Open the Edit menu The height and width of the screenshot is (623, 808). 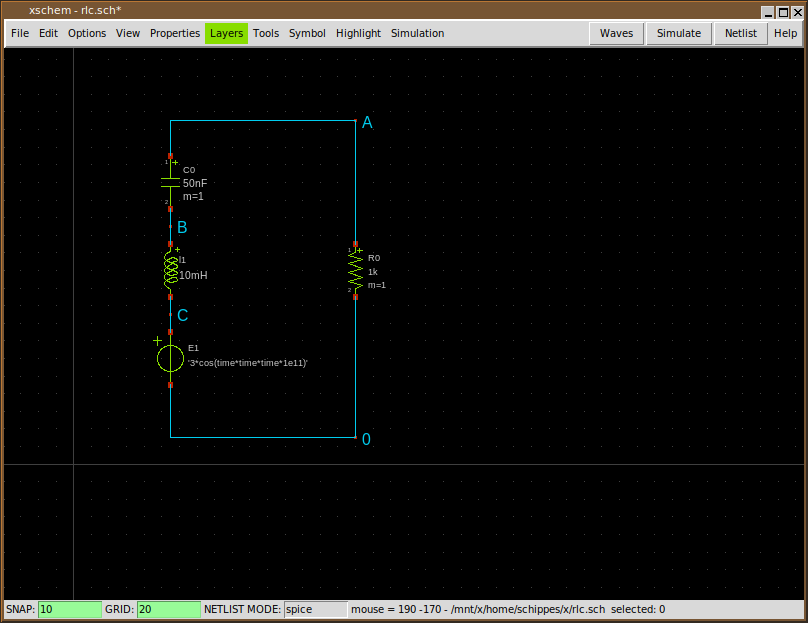(48, 33)
